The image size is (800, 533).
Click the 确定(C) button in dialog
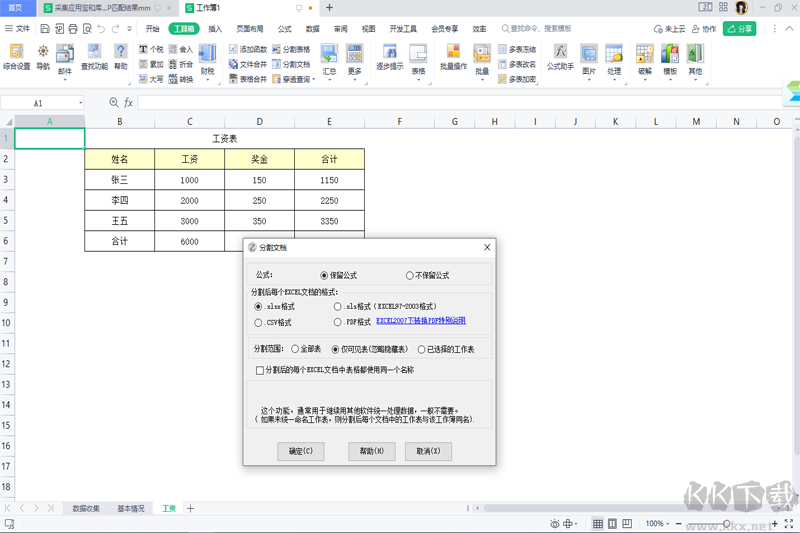pos(301,451)
